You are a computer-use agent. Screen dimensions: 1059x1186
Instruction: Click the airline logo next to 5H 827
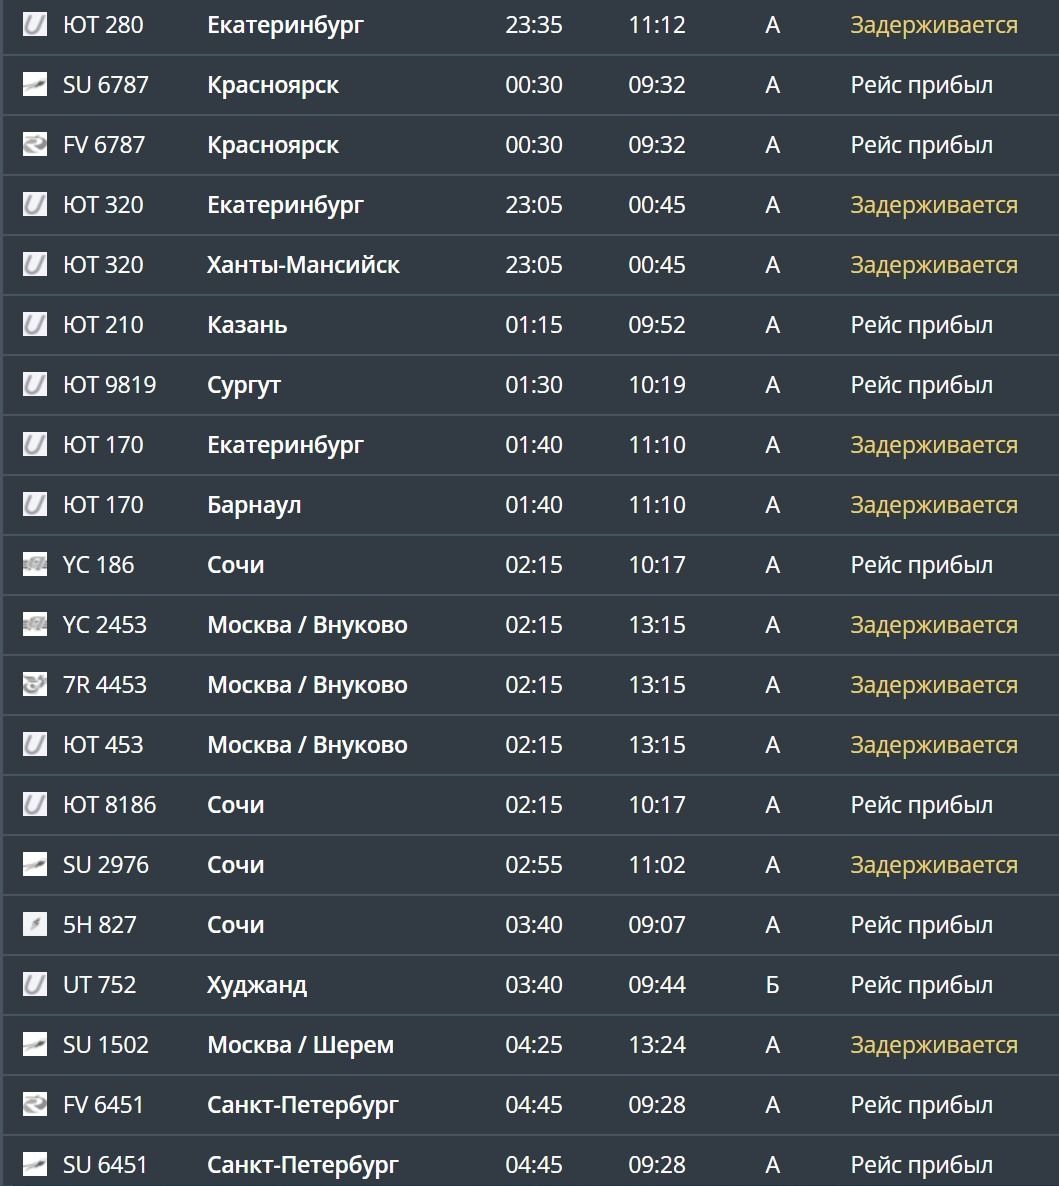[35, 925]
